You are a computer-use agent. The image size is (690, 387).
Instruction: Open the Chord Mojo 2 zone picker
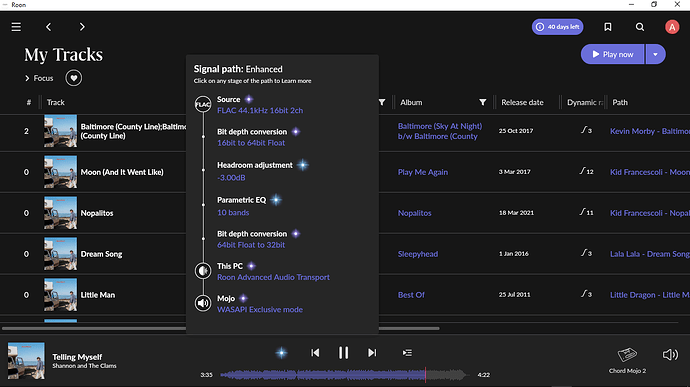tap(627, 360)
